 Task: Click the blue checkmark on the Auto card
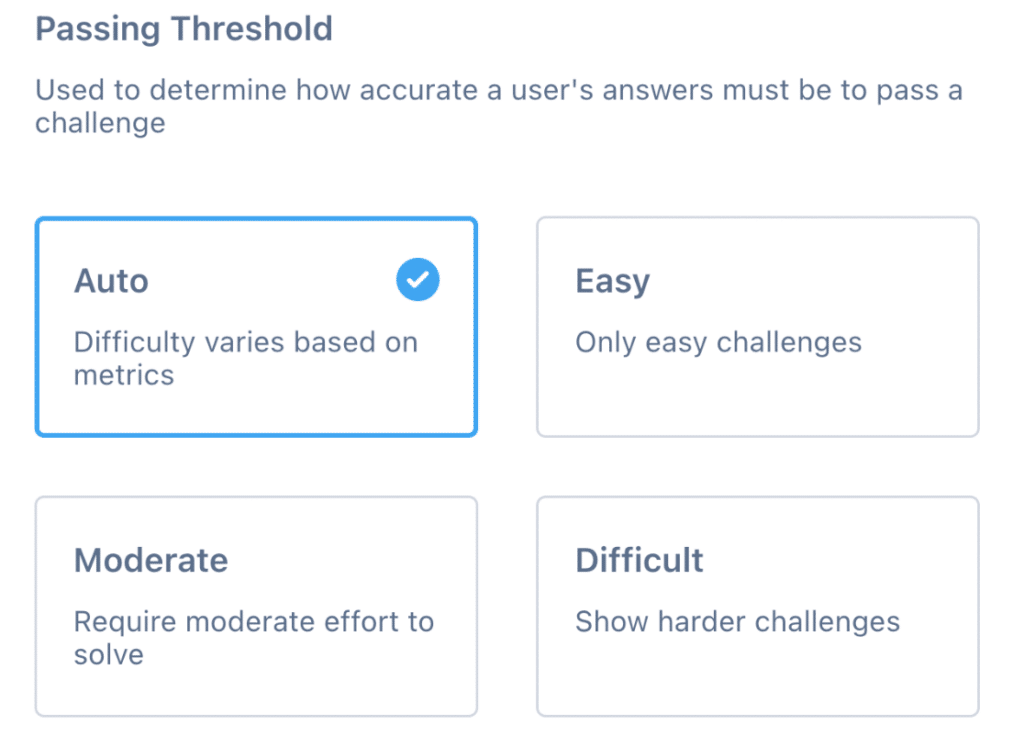(x=418, y=280)
